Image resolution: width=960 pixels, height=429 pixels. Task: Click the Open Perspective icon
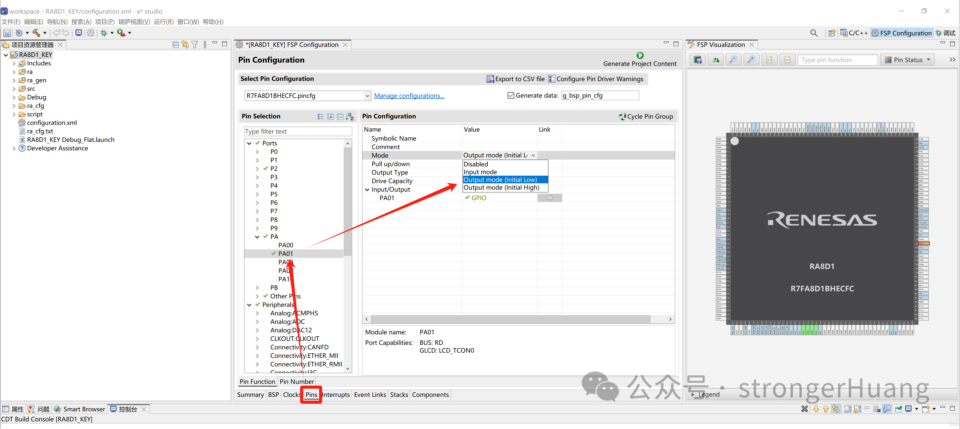point(832,33)
